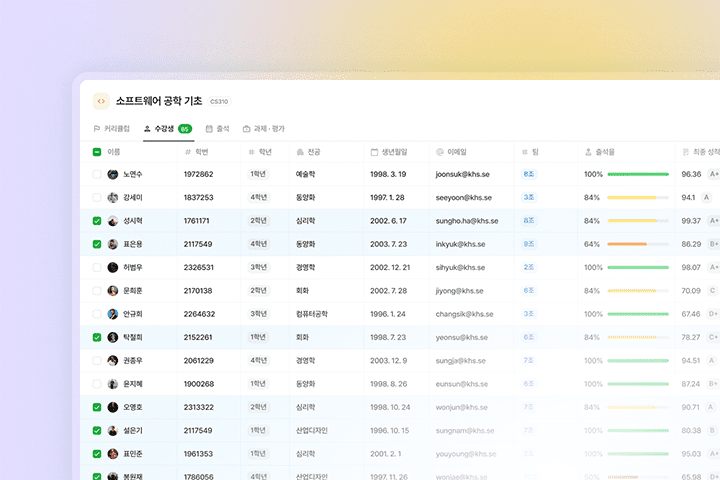Click the 이름 column header
Screen dimensions: 720x480
(x=113, y=152)
